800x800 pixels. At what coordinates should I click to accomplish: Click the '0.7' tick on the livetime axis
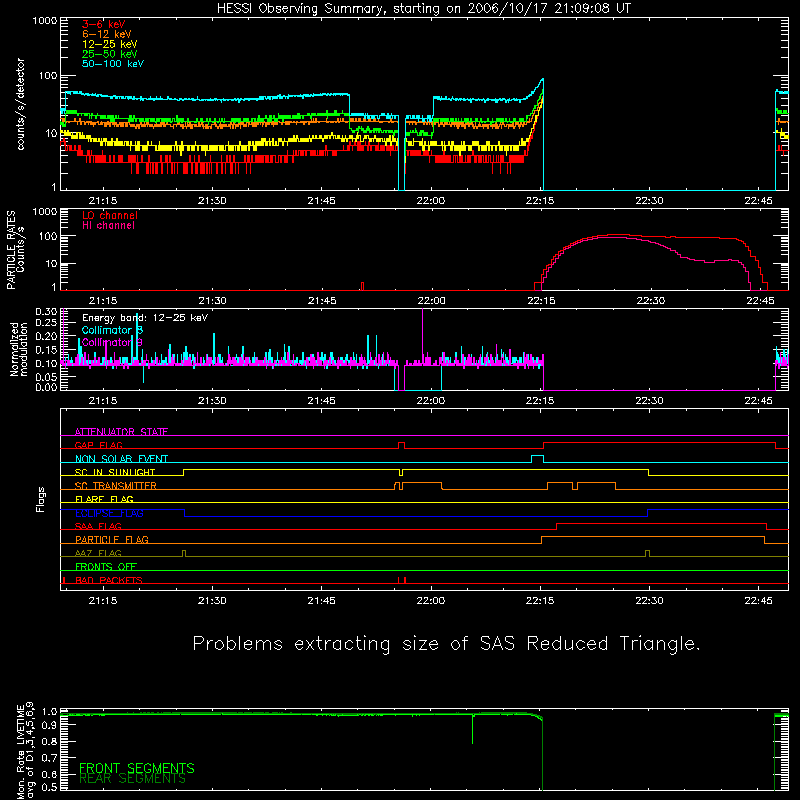point(49,757)
